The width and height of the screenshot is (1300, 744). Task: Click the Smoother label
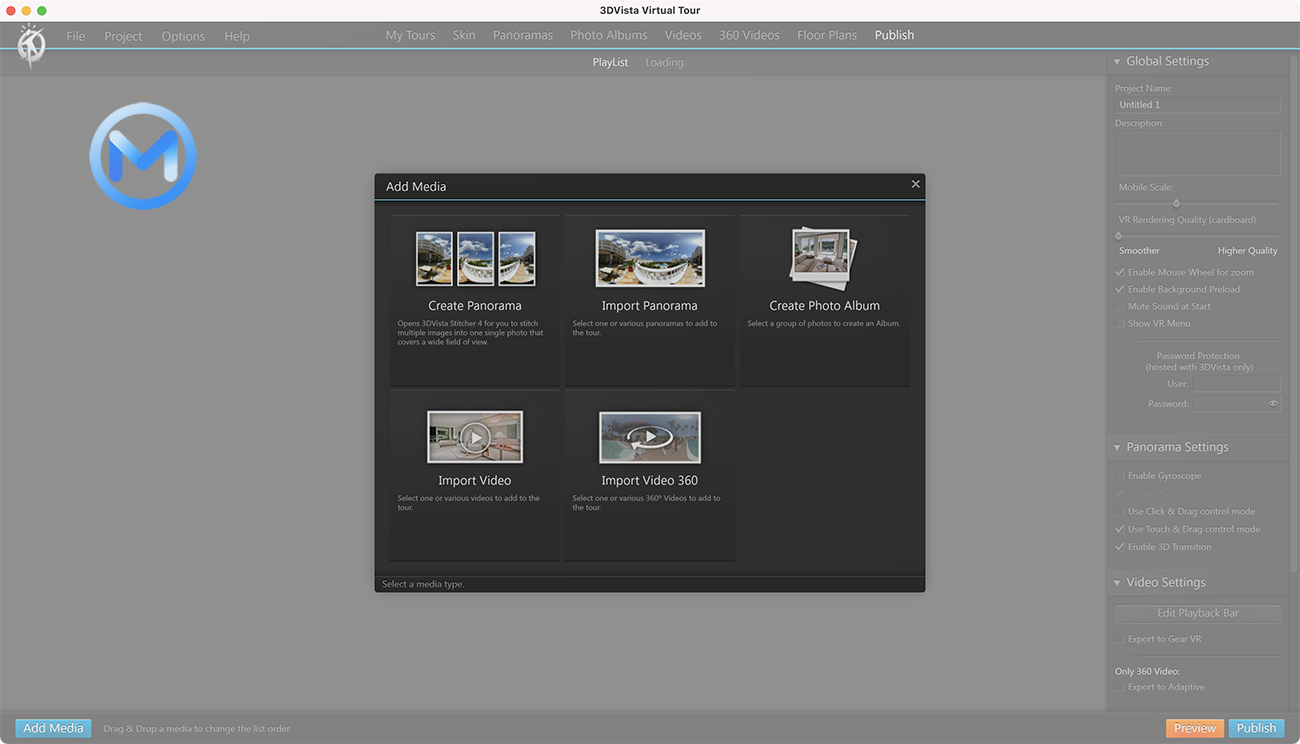tap(1139, 251)
